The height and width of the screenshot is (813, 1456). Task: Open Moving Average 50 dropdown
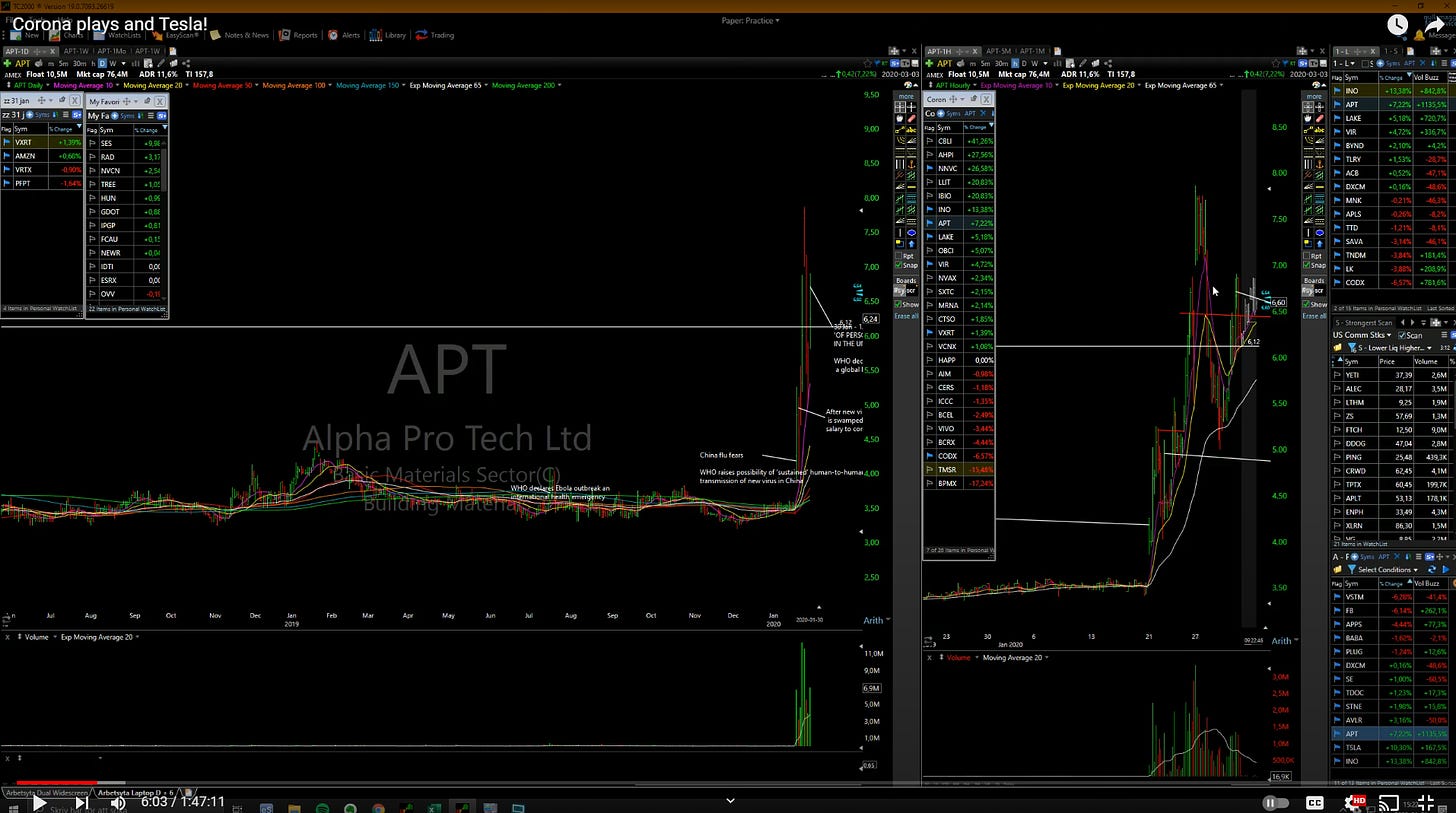pos(256,85)
